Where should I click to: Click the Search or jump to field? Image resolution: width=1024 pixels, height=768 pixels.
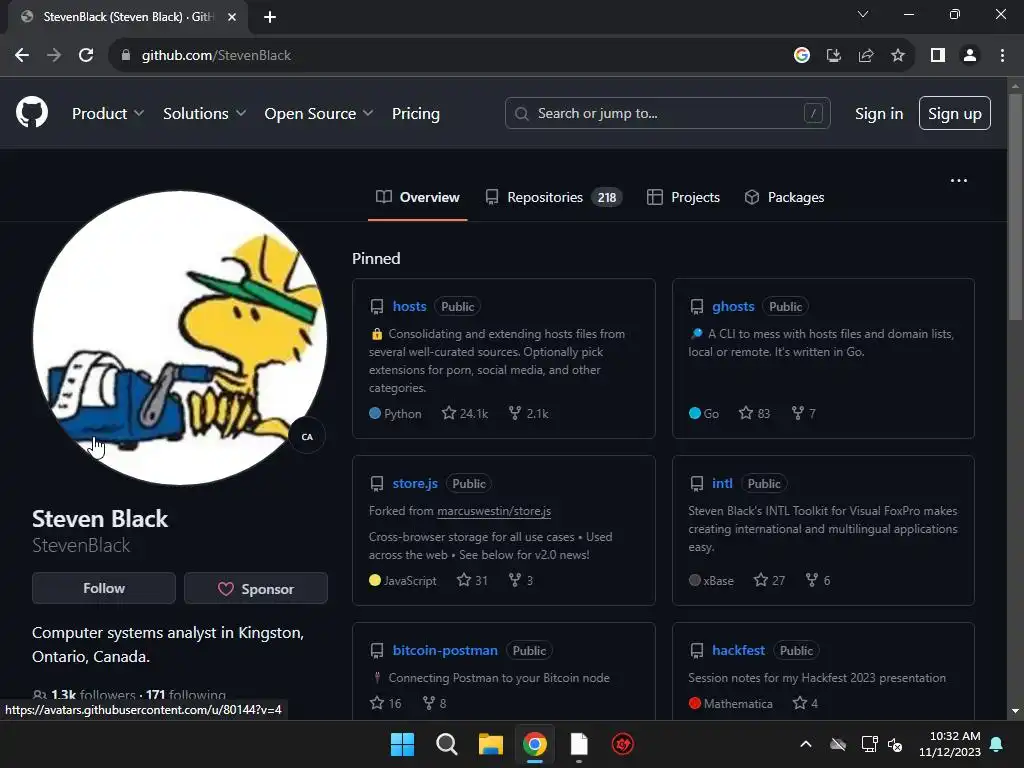[667, 113]
